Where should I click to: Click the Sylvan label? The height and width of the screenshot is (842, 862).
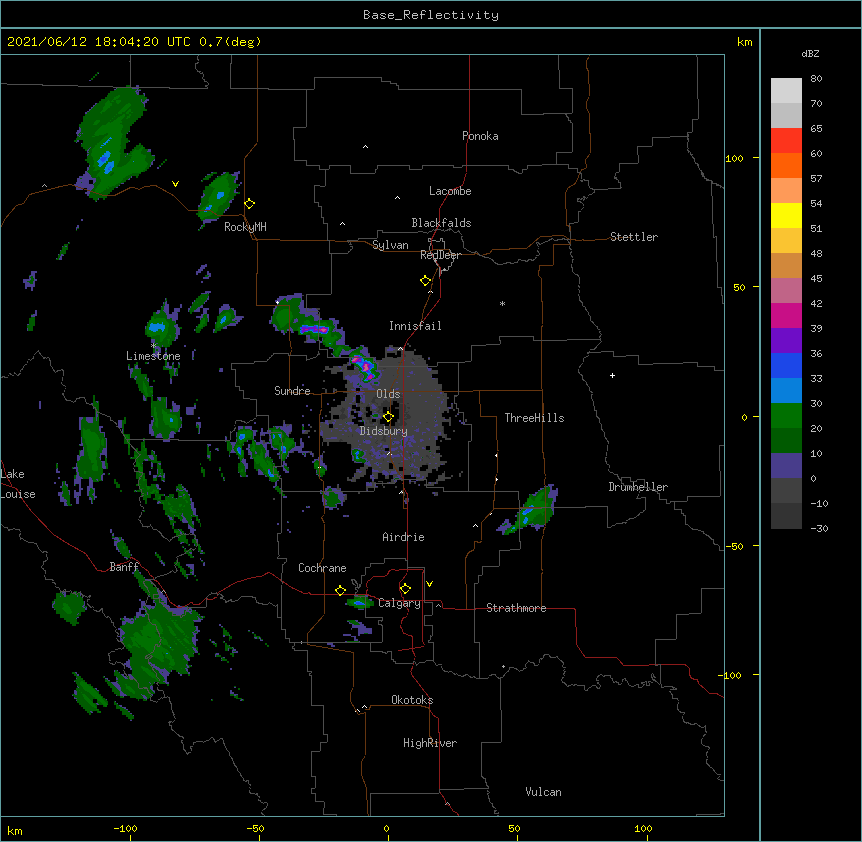[x=390, y=245]
